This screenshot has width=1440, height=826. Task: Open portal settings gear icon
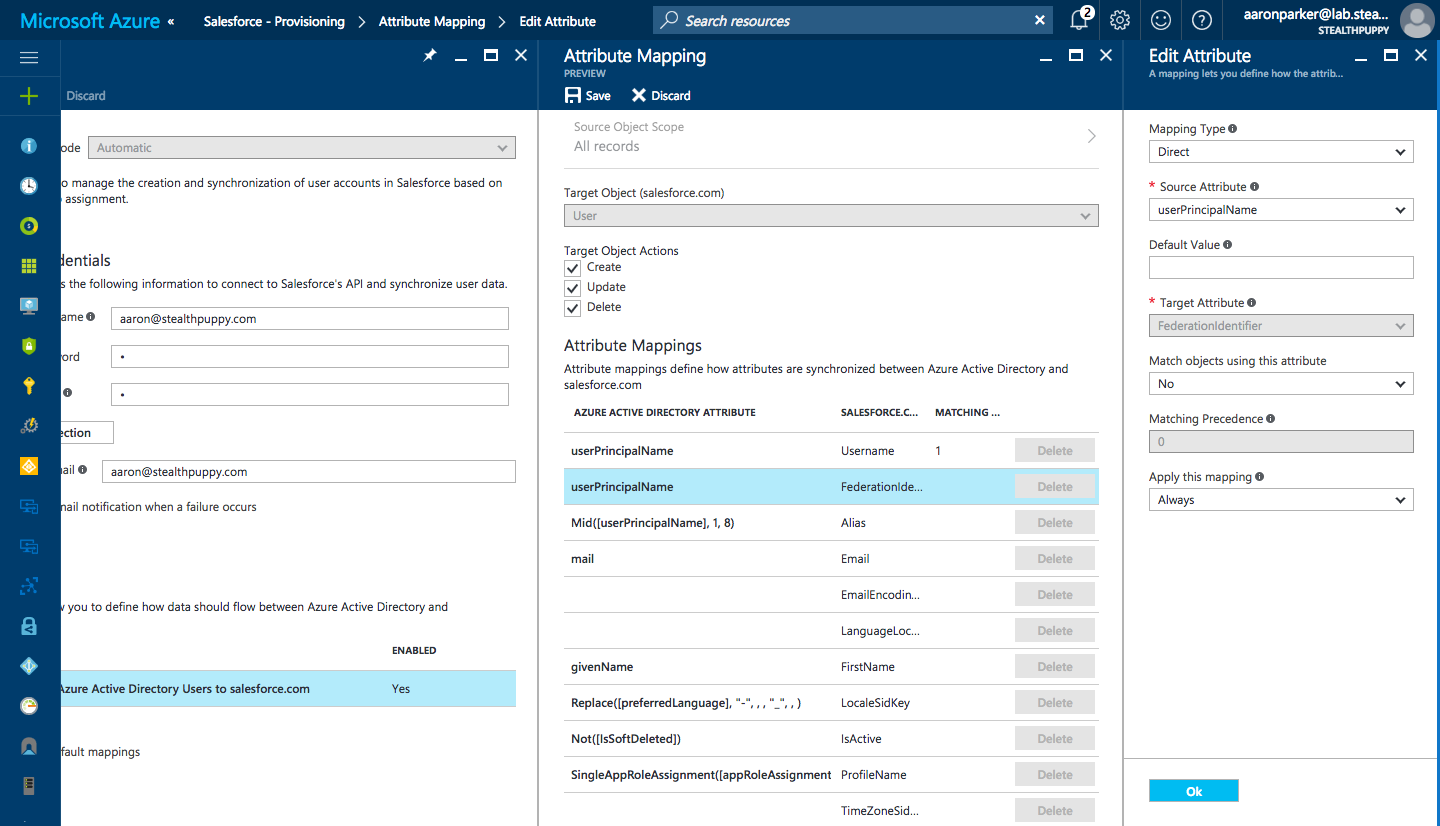point(1120,20)
